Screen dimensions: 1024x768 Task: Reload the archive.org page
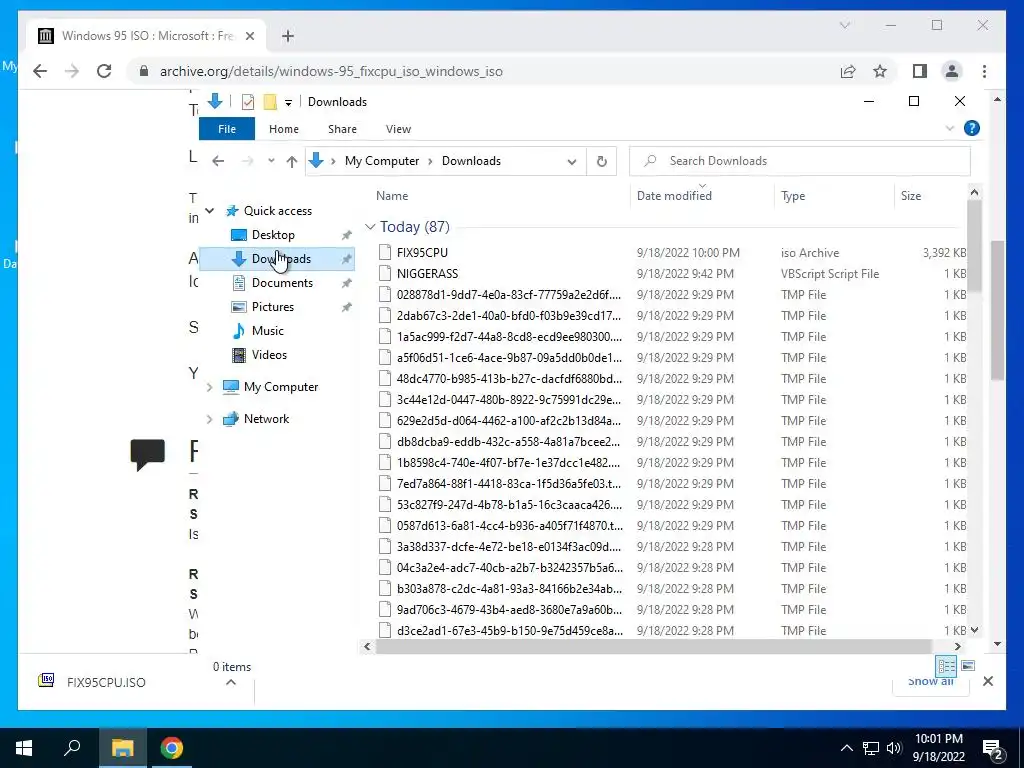104,71
